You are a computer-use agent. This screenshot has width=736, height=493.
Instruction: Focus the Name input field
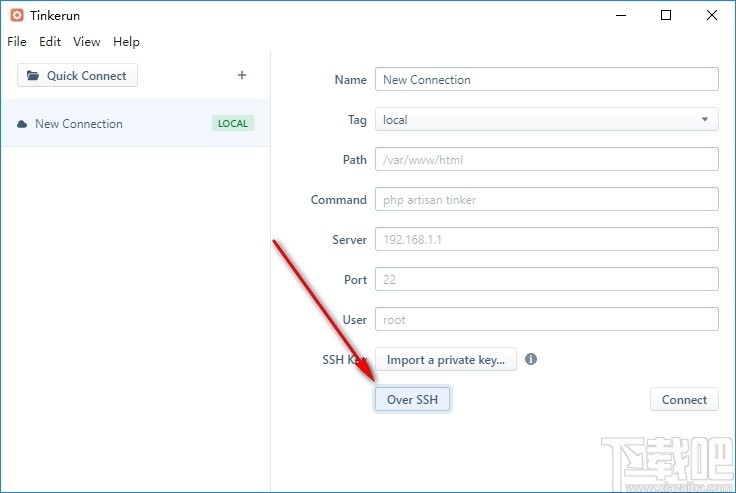pos(547,79)
